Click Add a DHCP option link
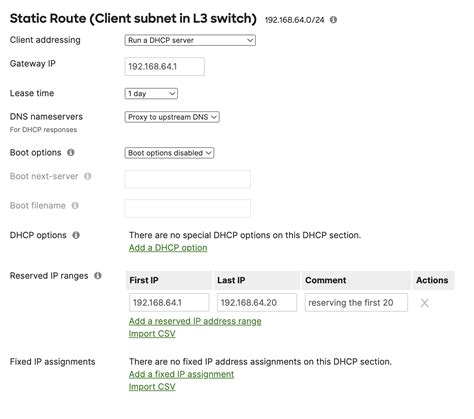Screen dimensions: 474x419 (x=168, y=248)
